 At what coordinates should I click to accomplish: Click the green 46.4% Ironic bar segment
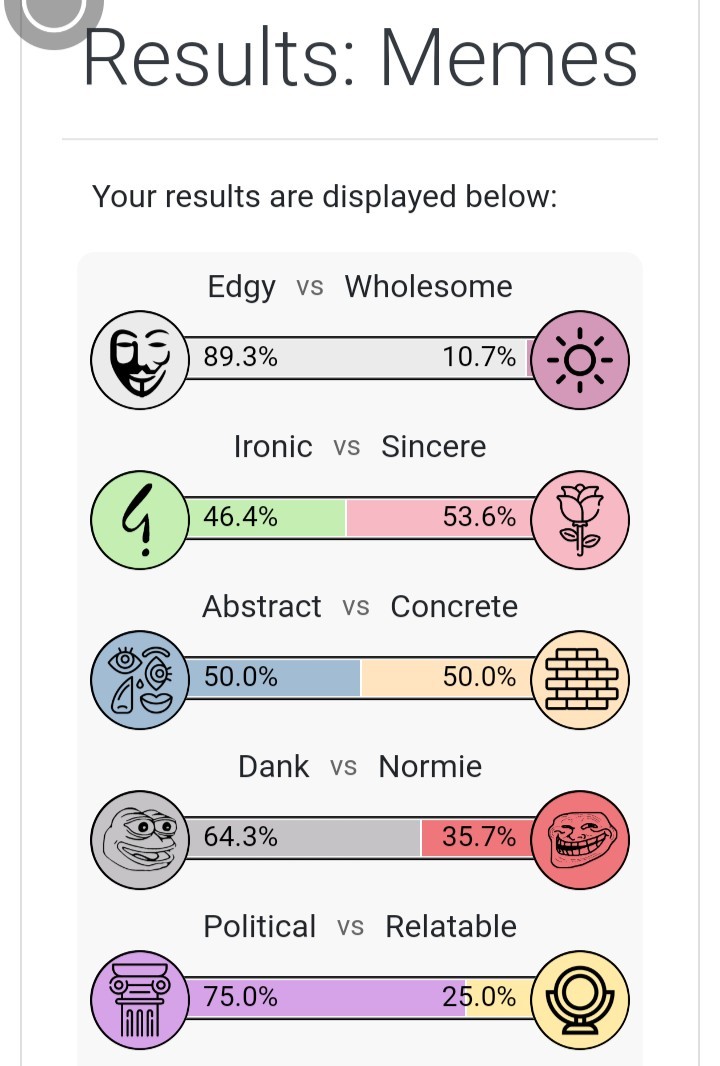(x=265, y=517)
